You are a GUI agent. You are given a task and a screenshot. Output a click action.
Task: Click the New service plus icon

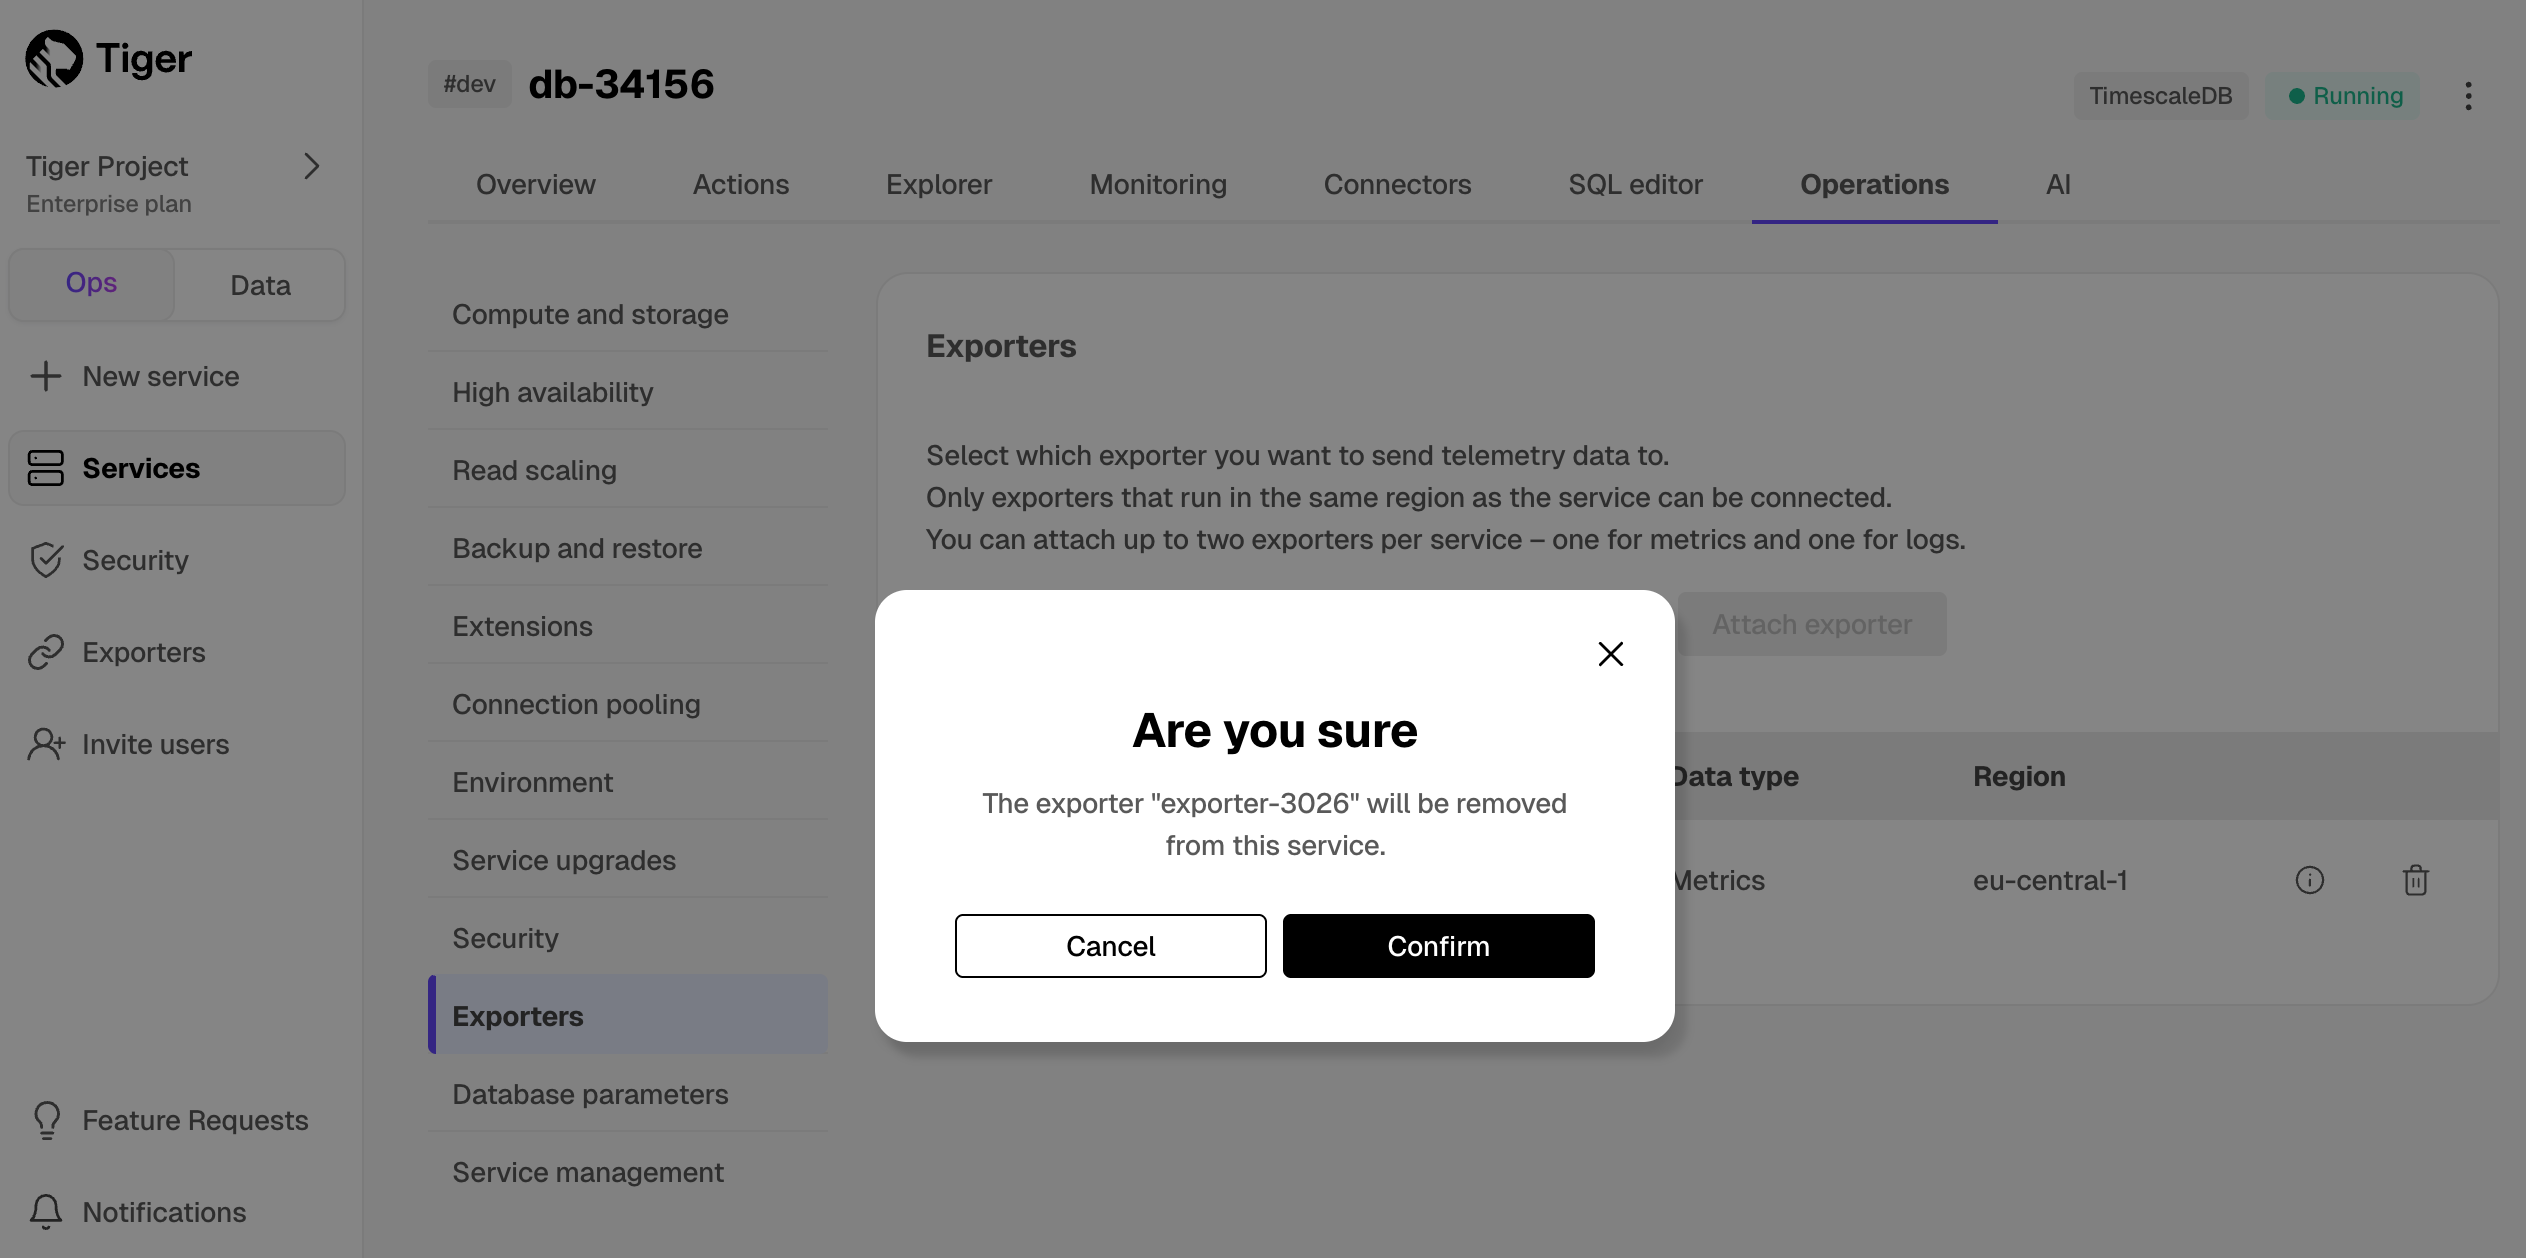pyautogui.click(x=46, y=377)
